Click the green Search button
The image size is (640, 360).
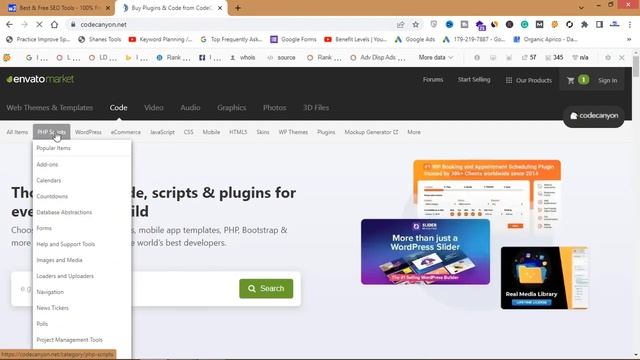pyautogui.click(x=266, y=289)
